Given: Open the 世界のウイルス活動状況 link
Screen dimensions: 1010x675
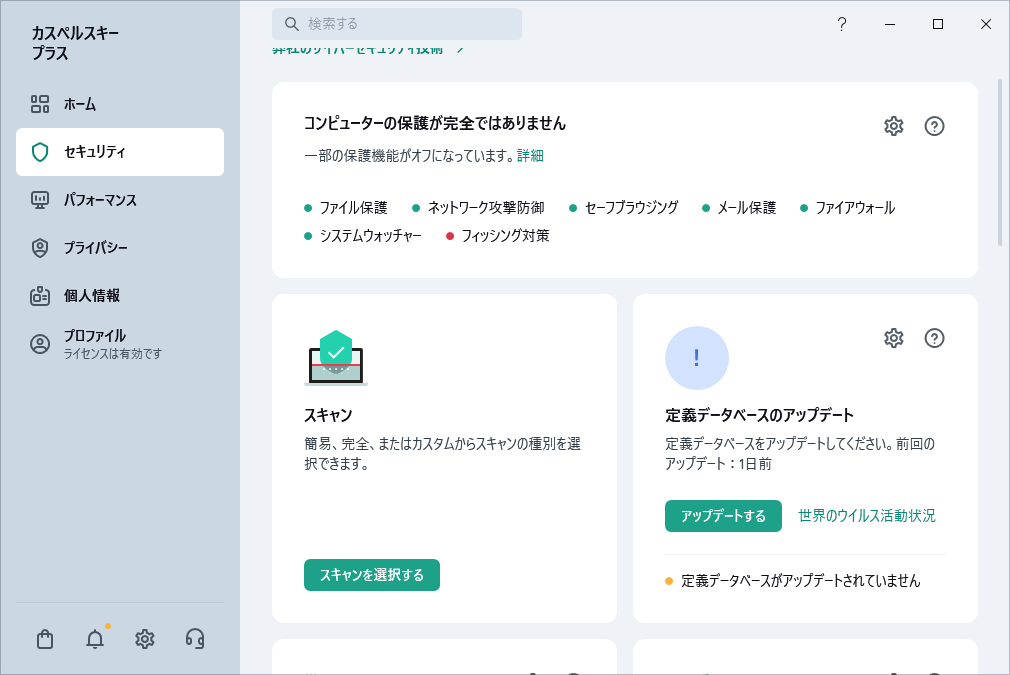Looking at the screenshot, I should pyautogui.click(x=867, y=516).
